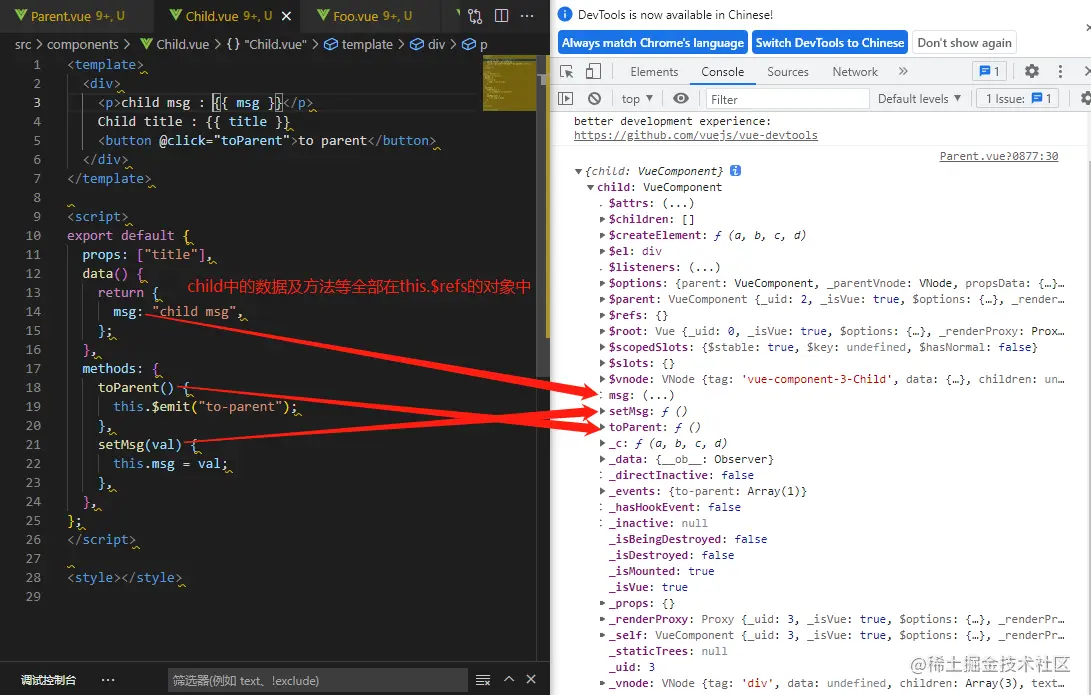The image size is (1091, 695).
Task: Click the live expression eye icon
Action: pyautogui.click(x=680, y=99)
